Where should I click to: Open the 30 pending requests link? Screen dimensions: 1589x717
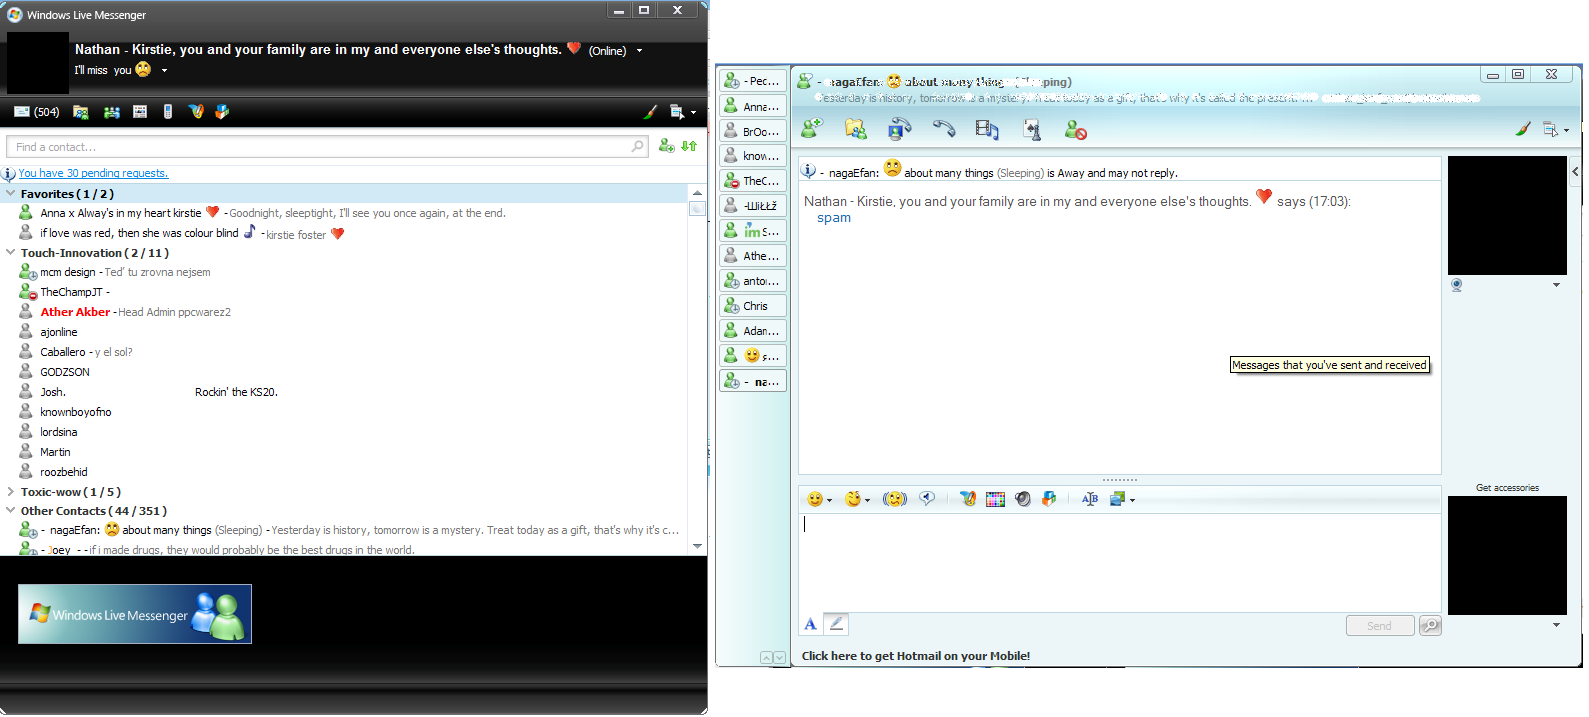(93, 173)
